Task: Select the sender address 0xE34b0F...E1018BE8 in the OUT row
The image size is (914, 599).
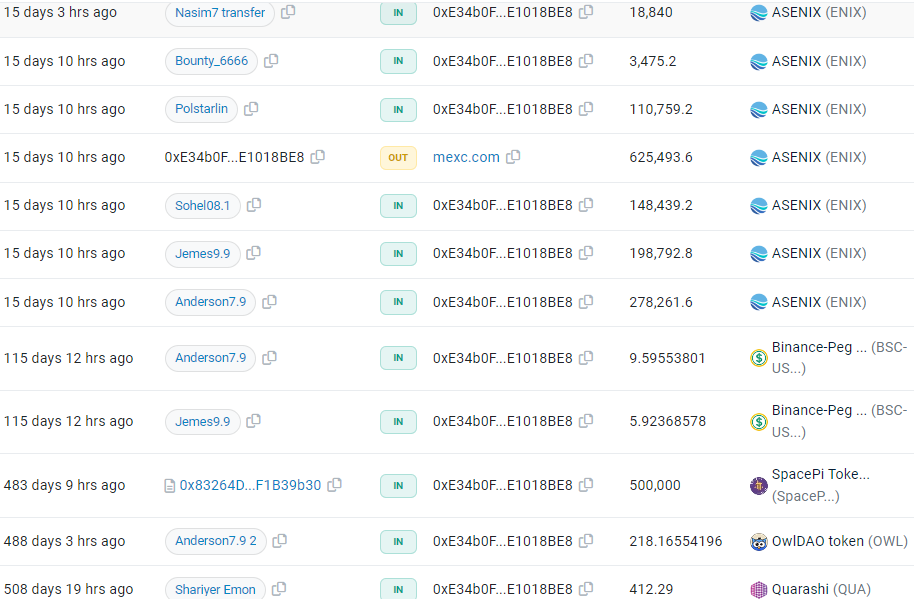Action: point(234,157)
